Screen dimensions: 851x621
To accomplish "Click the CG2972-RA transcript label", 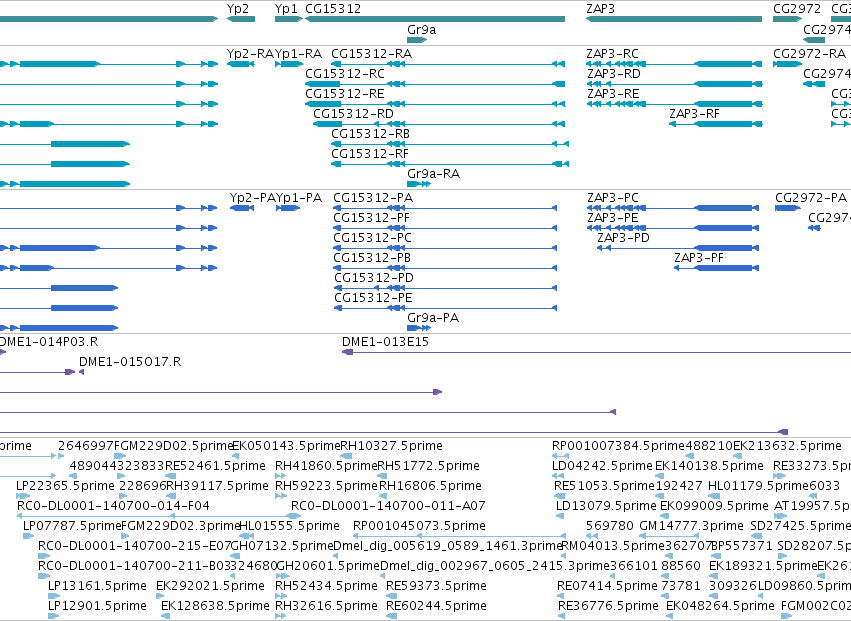I will tap(810, 54).
